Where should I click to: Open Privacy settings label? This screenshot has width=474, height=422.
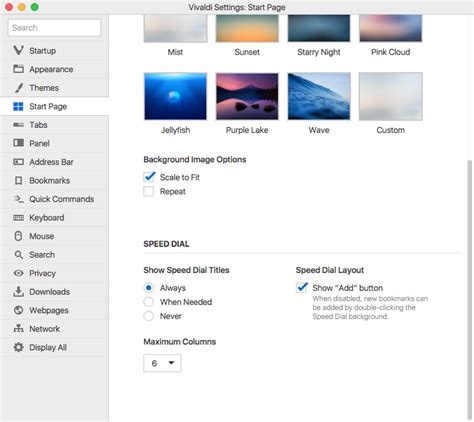(42, 273)
